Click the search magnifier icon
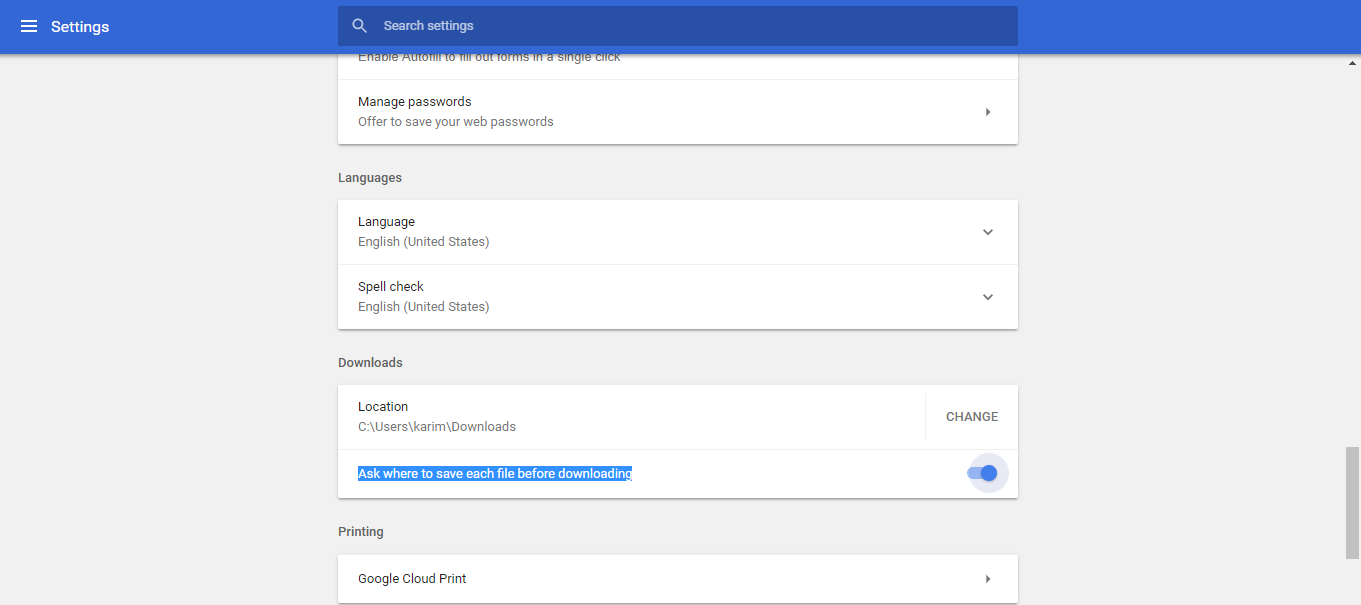The image size is (1361, 605). pos(360,26)
